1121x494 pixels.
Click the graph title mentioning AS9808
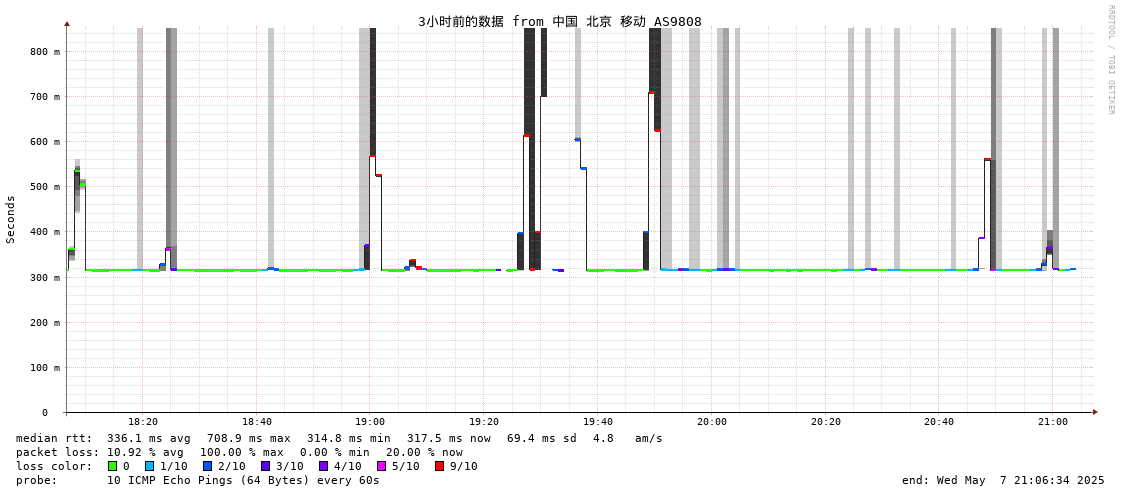(560, 21)
